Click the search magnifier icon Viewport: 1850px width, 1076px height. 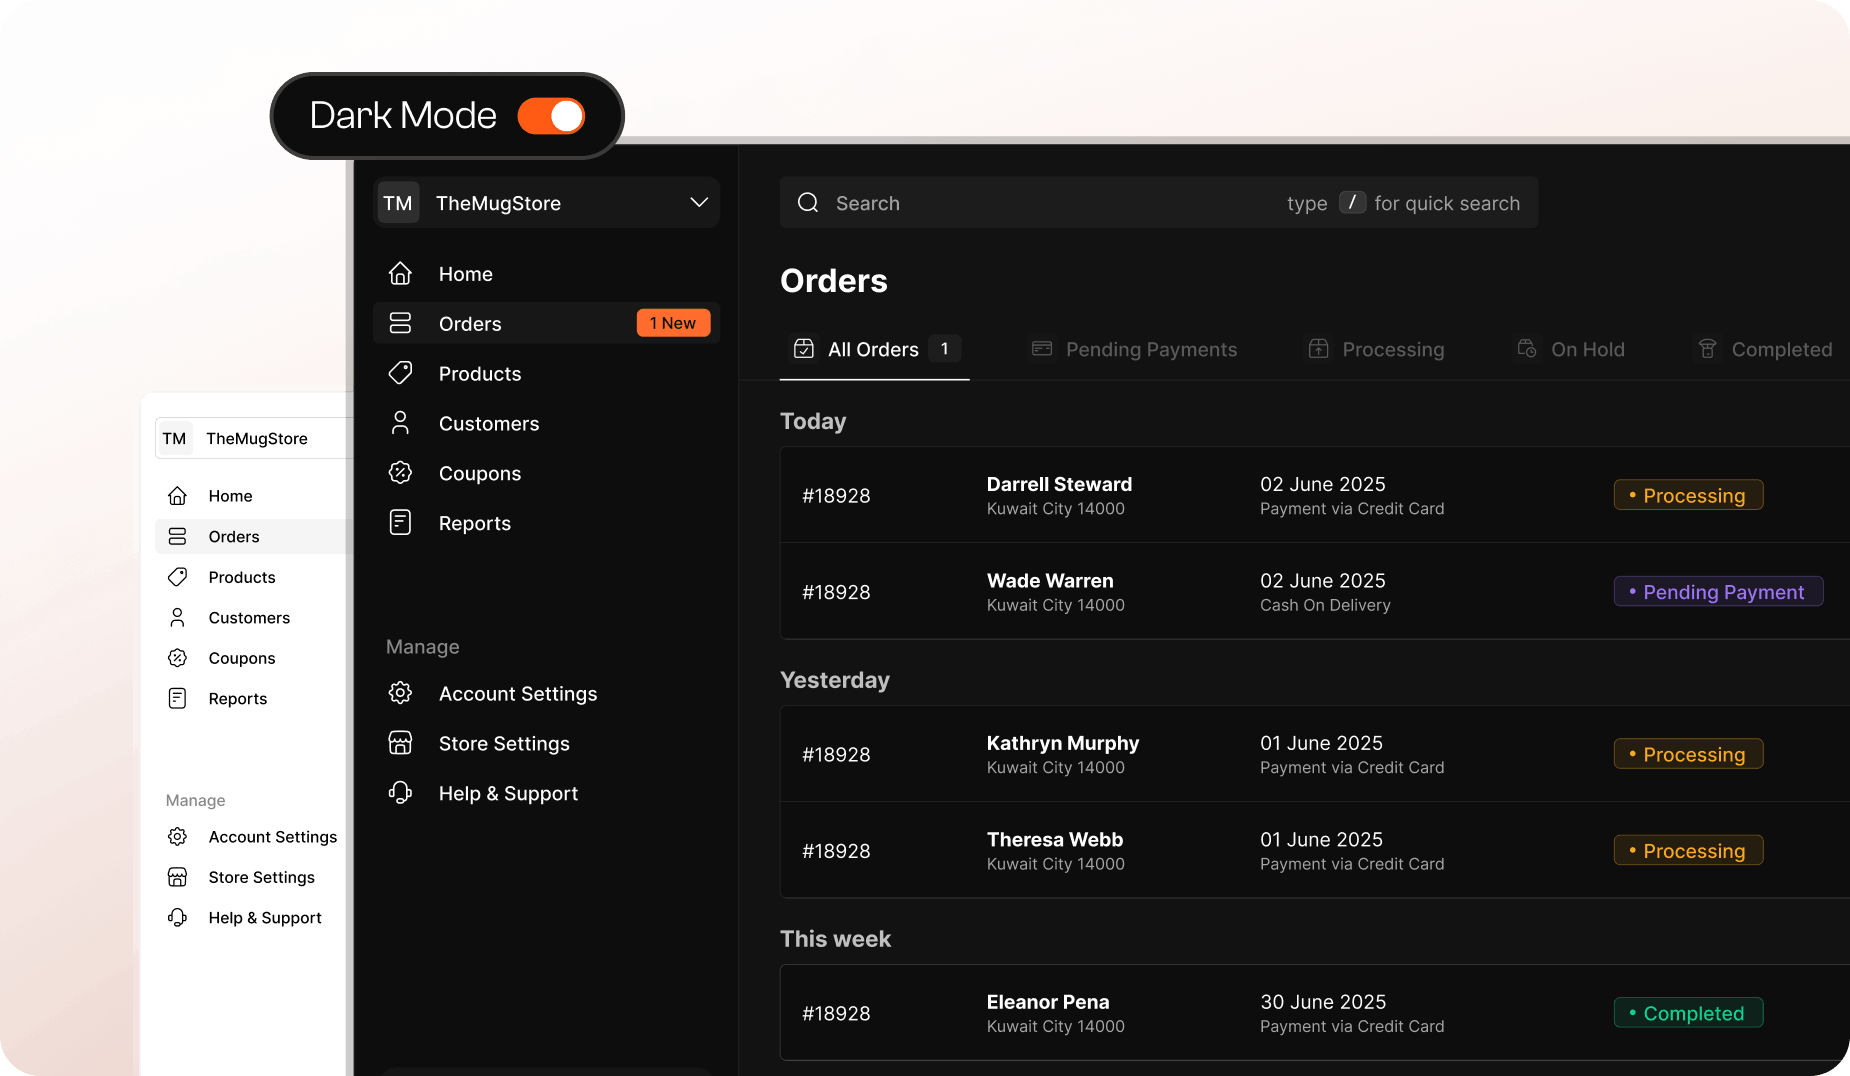point(808,203)
